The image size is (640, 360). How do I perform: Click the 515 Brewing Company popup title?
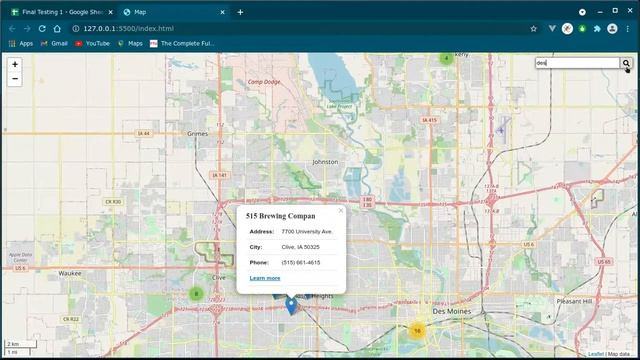click(x=280, y=216)
